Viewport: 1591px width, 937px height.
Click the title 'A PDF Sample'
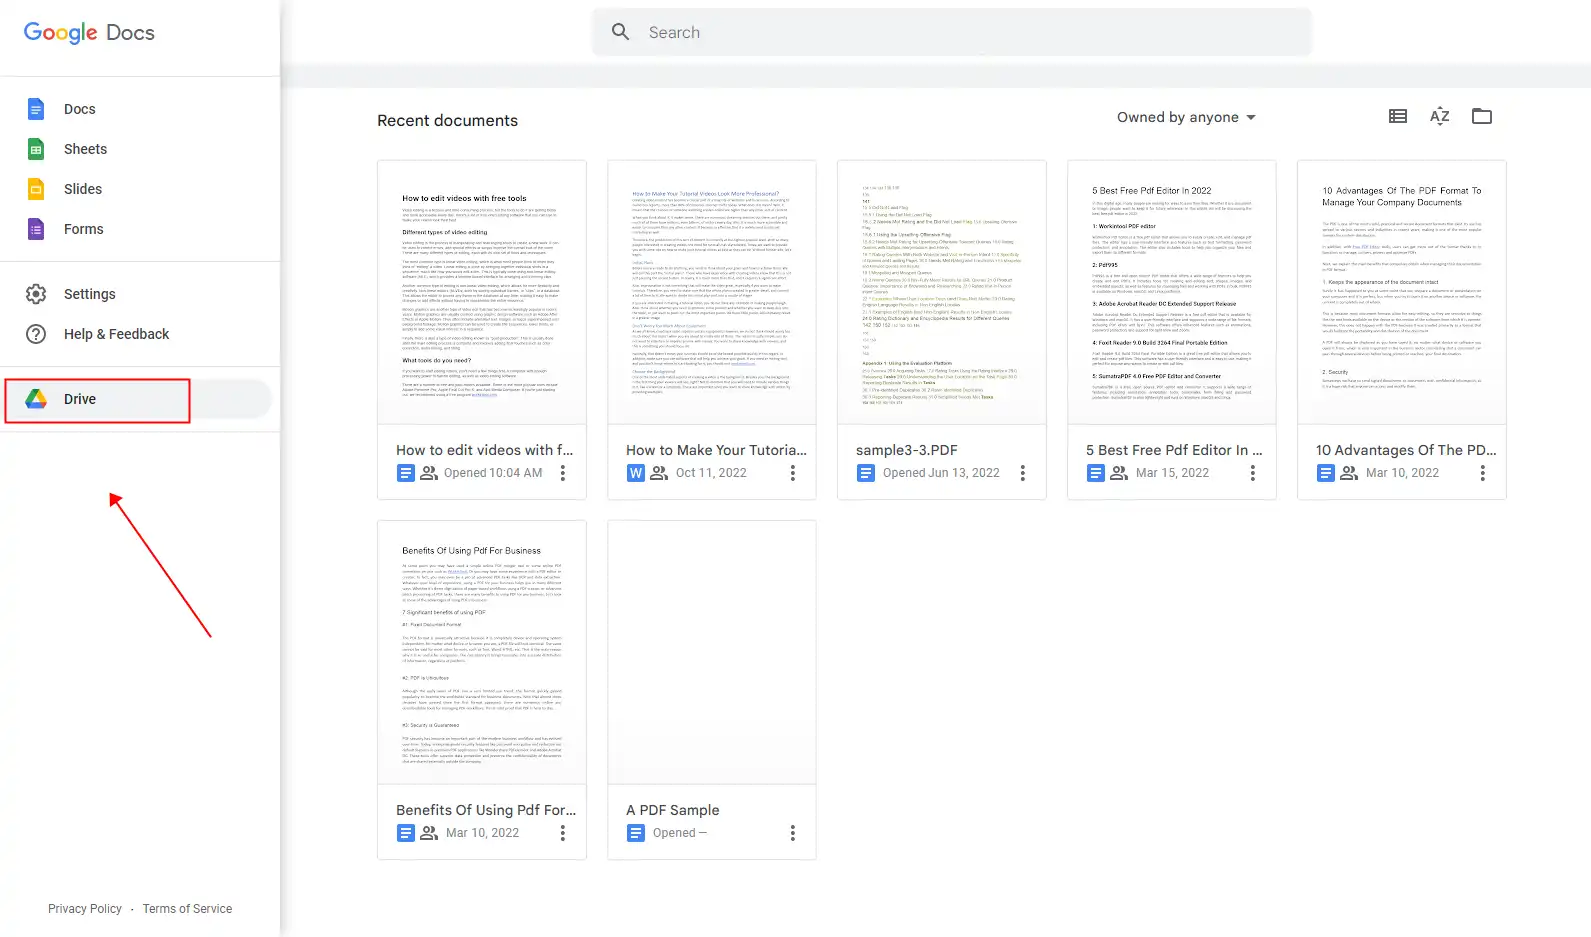click(673, 810)
